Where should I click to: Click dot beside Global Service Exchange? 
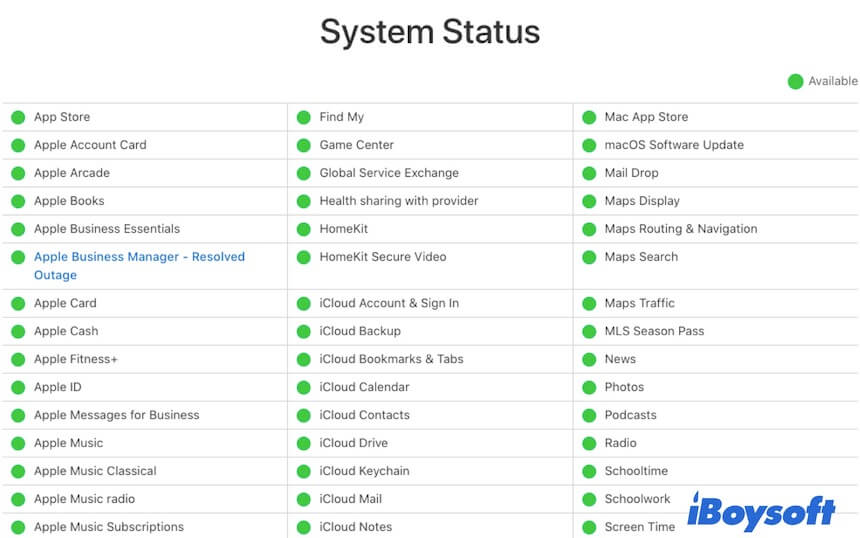(x=304, y=173)
